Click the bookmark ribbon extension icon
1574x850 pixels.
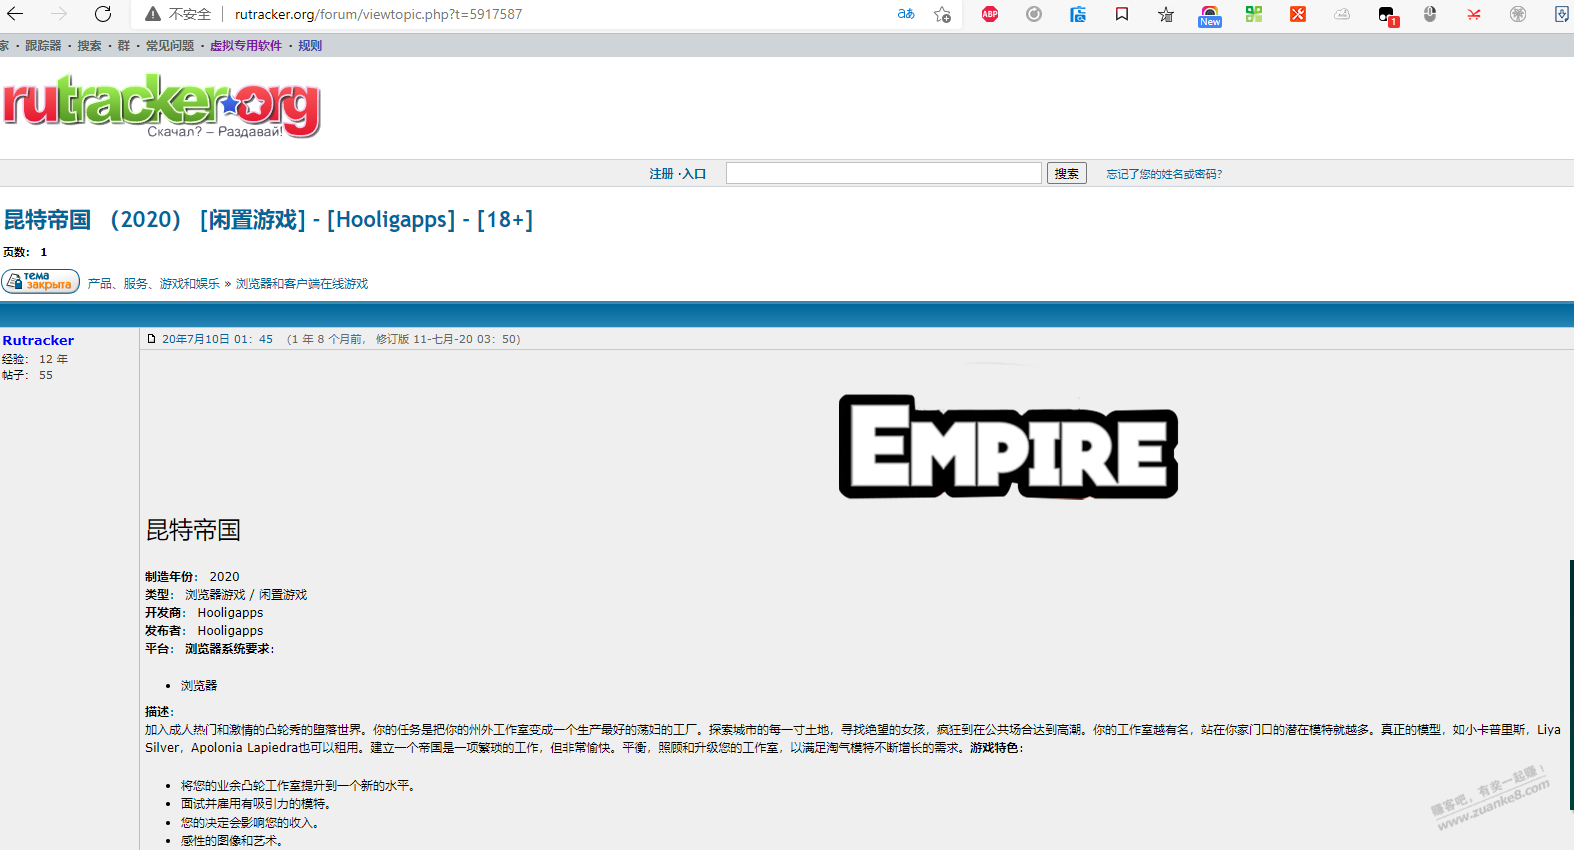(1122, 14)
